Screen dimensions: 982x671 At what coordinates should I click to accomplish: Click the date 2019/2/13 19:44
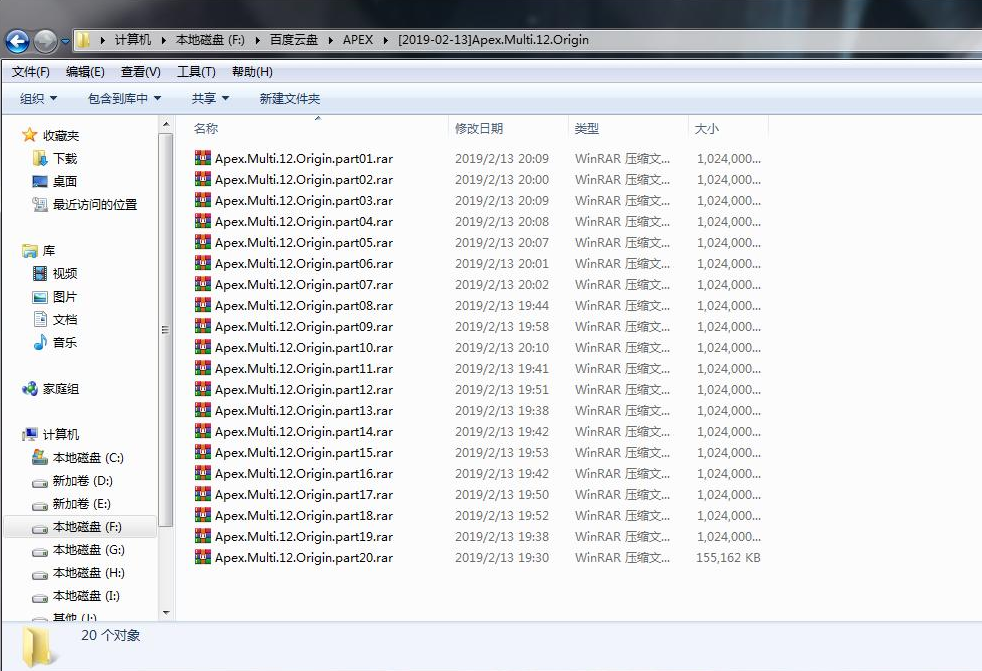pos(502,306)
